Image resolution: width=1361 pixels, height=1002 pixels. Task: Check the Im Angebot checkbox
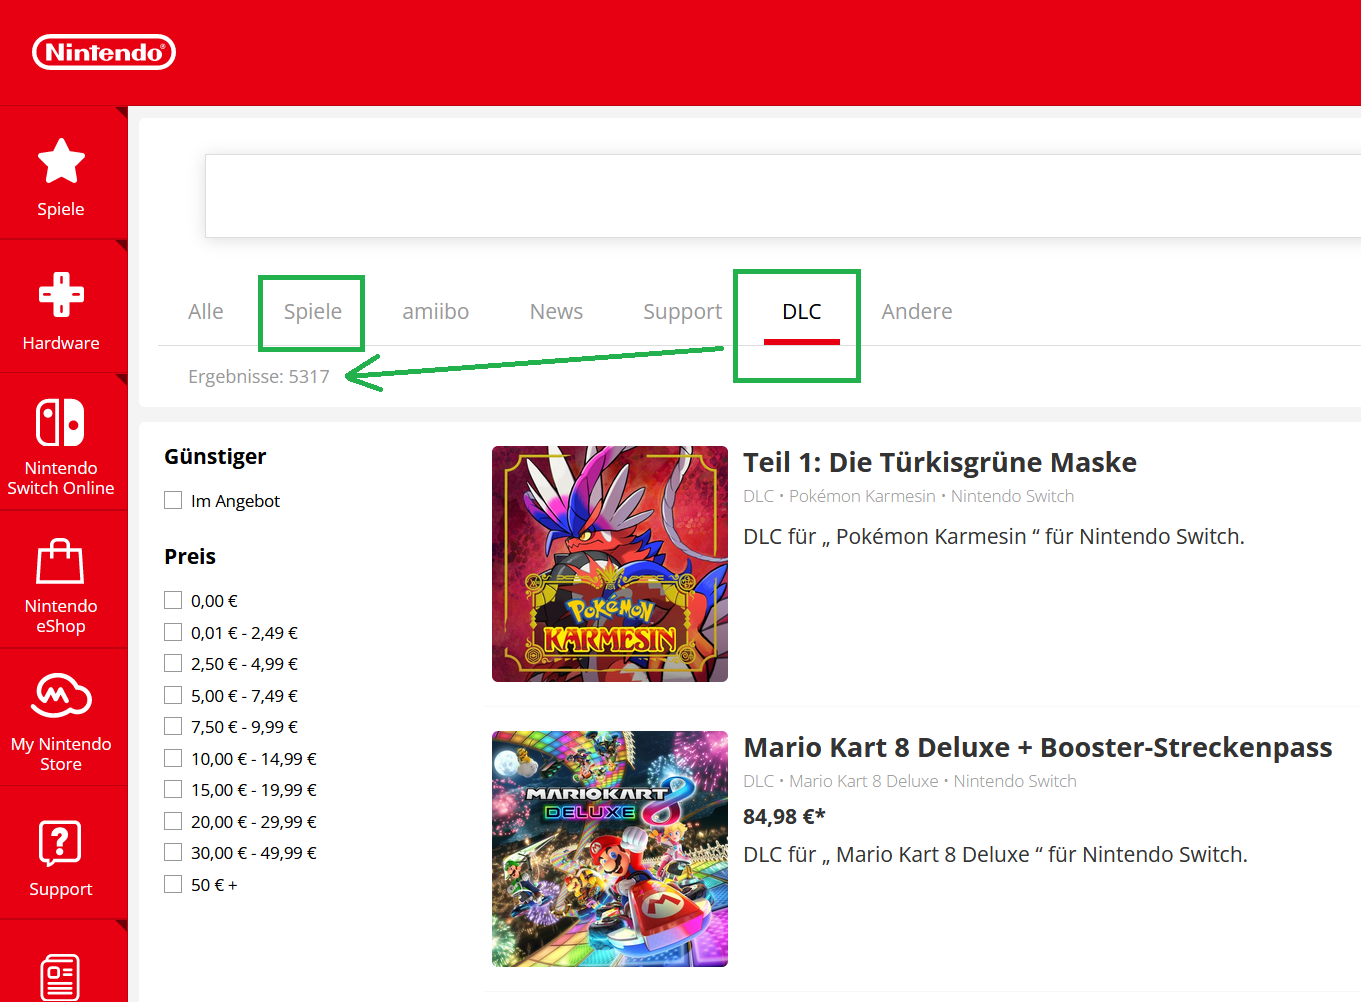click(x=173, y=500)
